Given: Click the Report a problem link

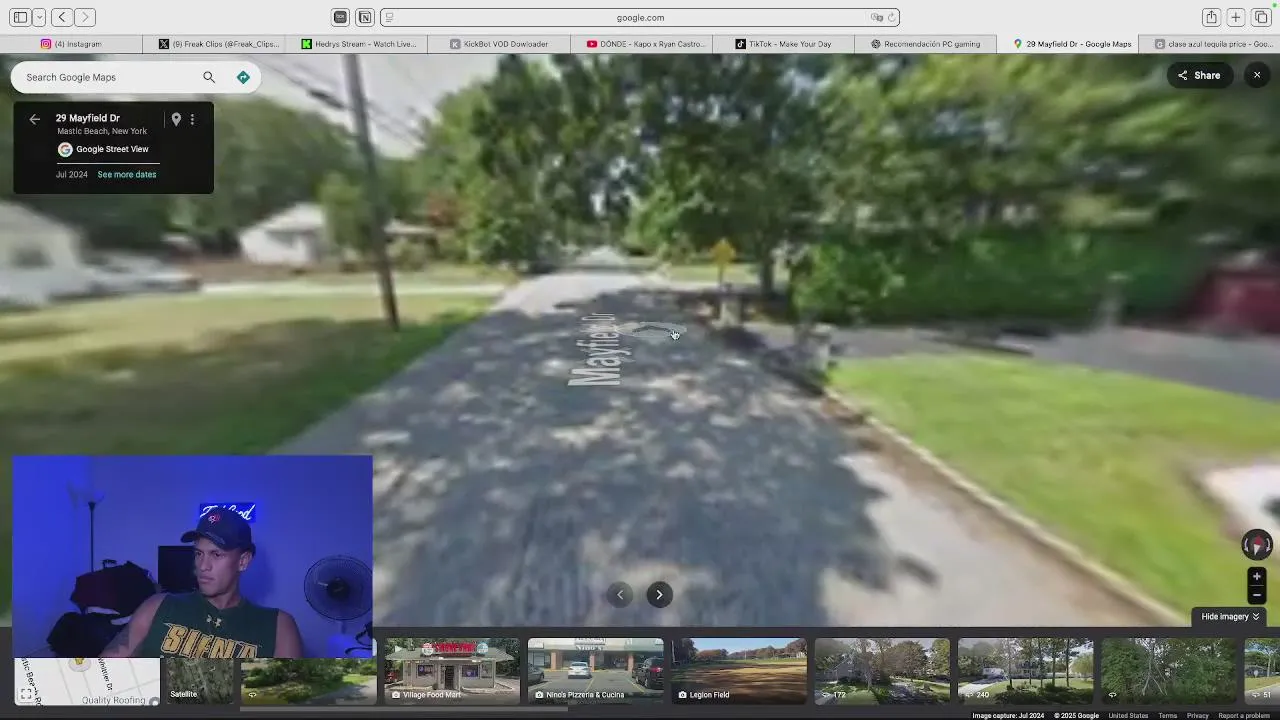Looking at the screenshot, I should (1244, 716).
